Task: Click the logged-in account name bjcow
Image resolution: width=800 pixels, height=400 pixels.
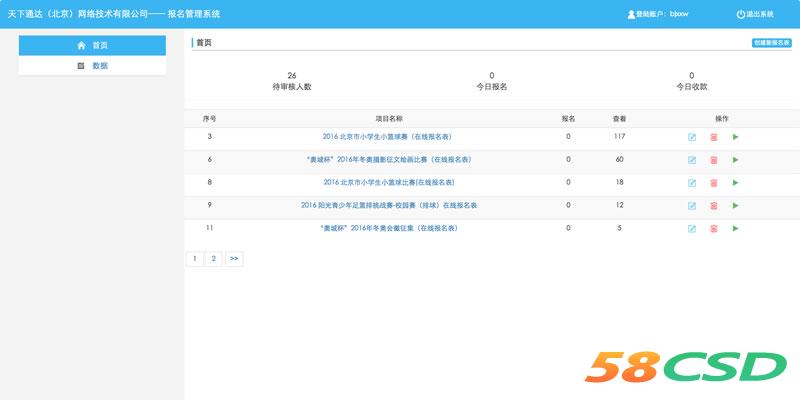Action: (x=679, y=14)
